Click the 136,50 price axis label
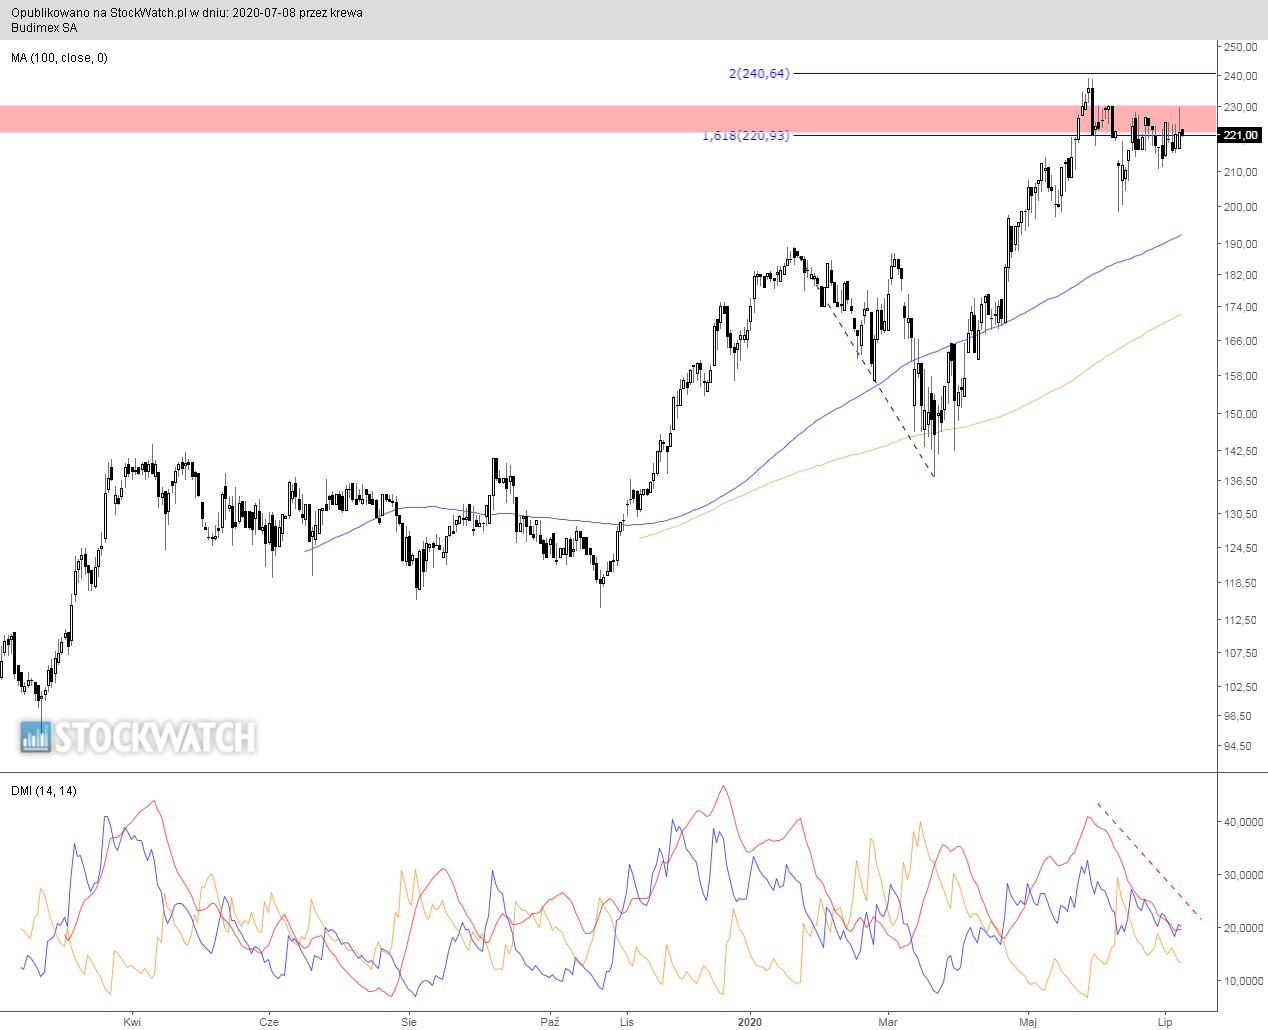The image size is (1268, 1030). (1243, 481)
